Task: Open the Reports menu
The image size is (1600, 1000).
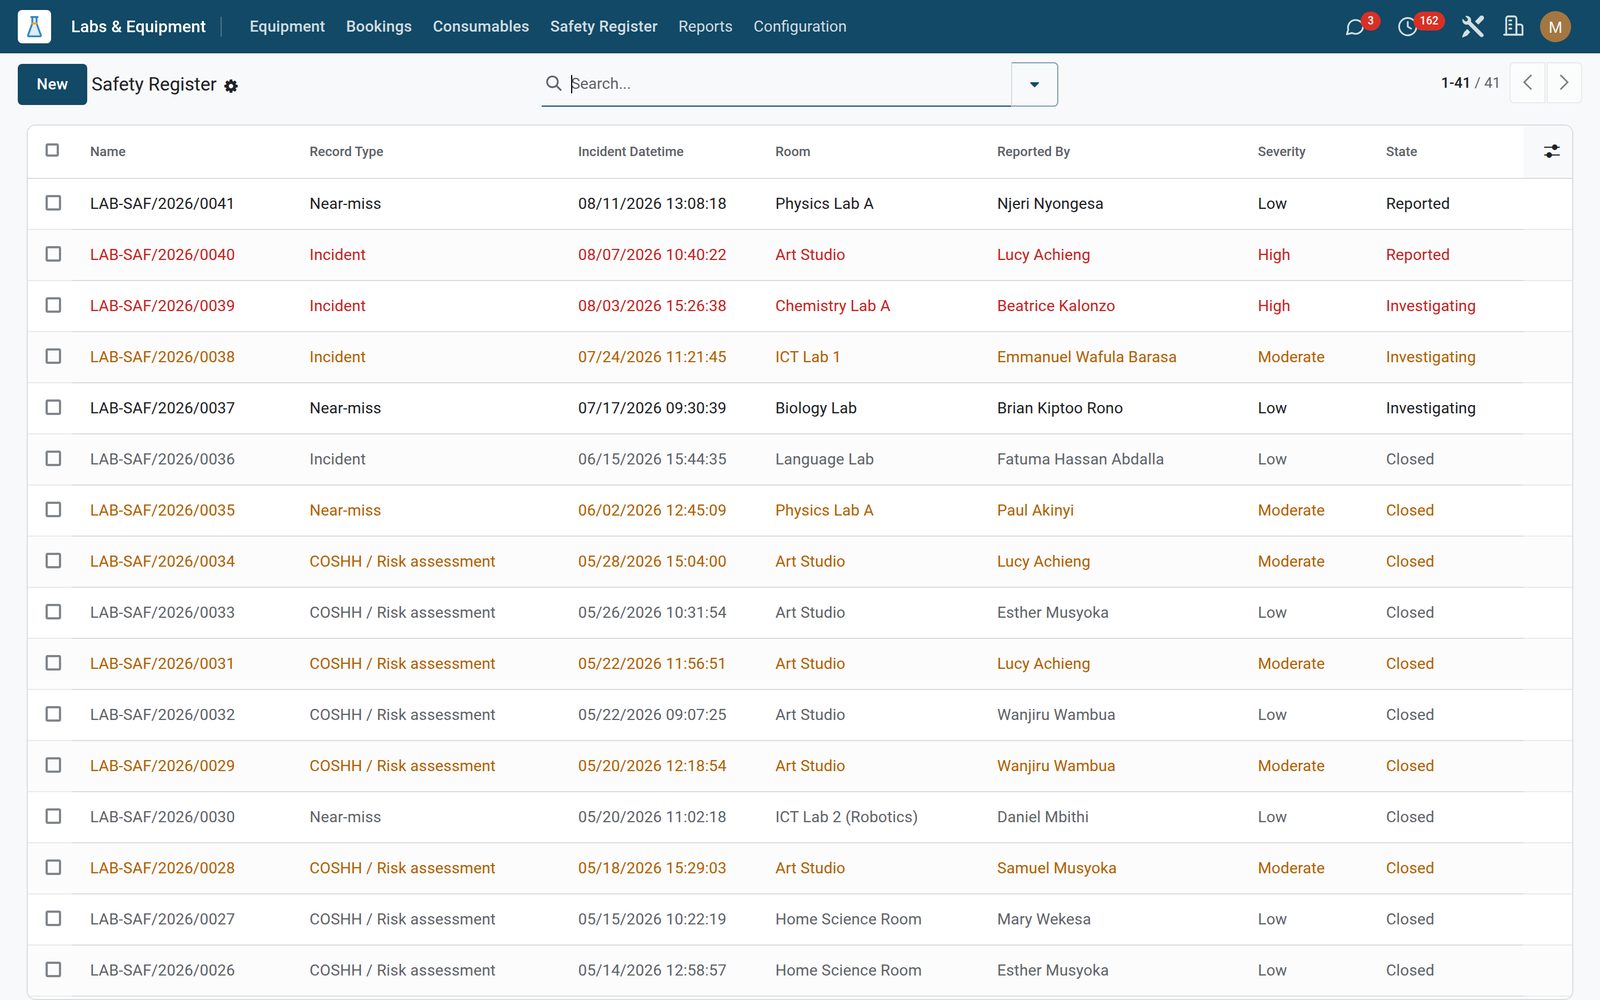Action: click(705, 27)
